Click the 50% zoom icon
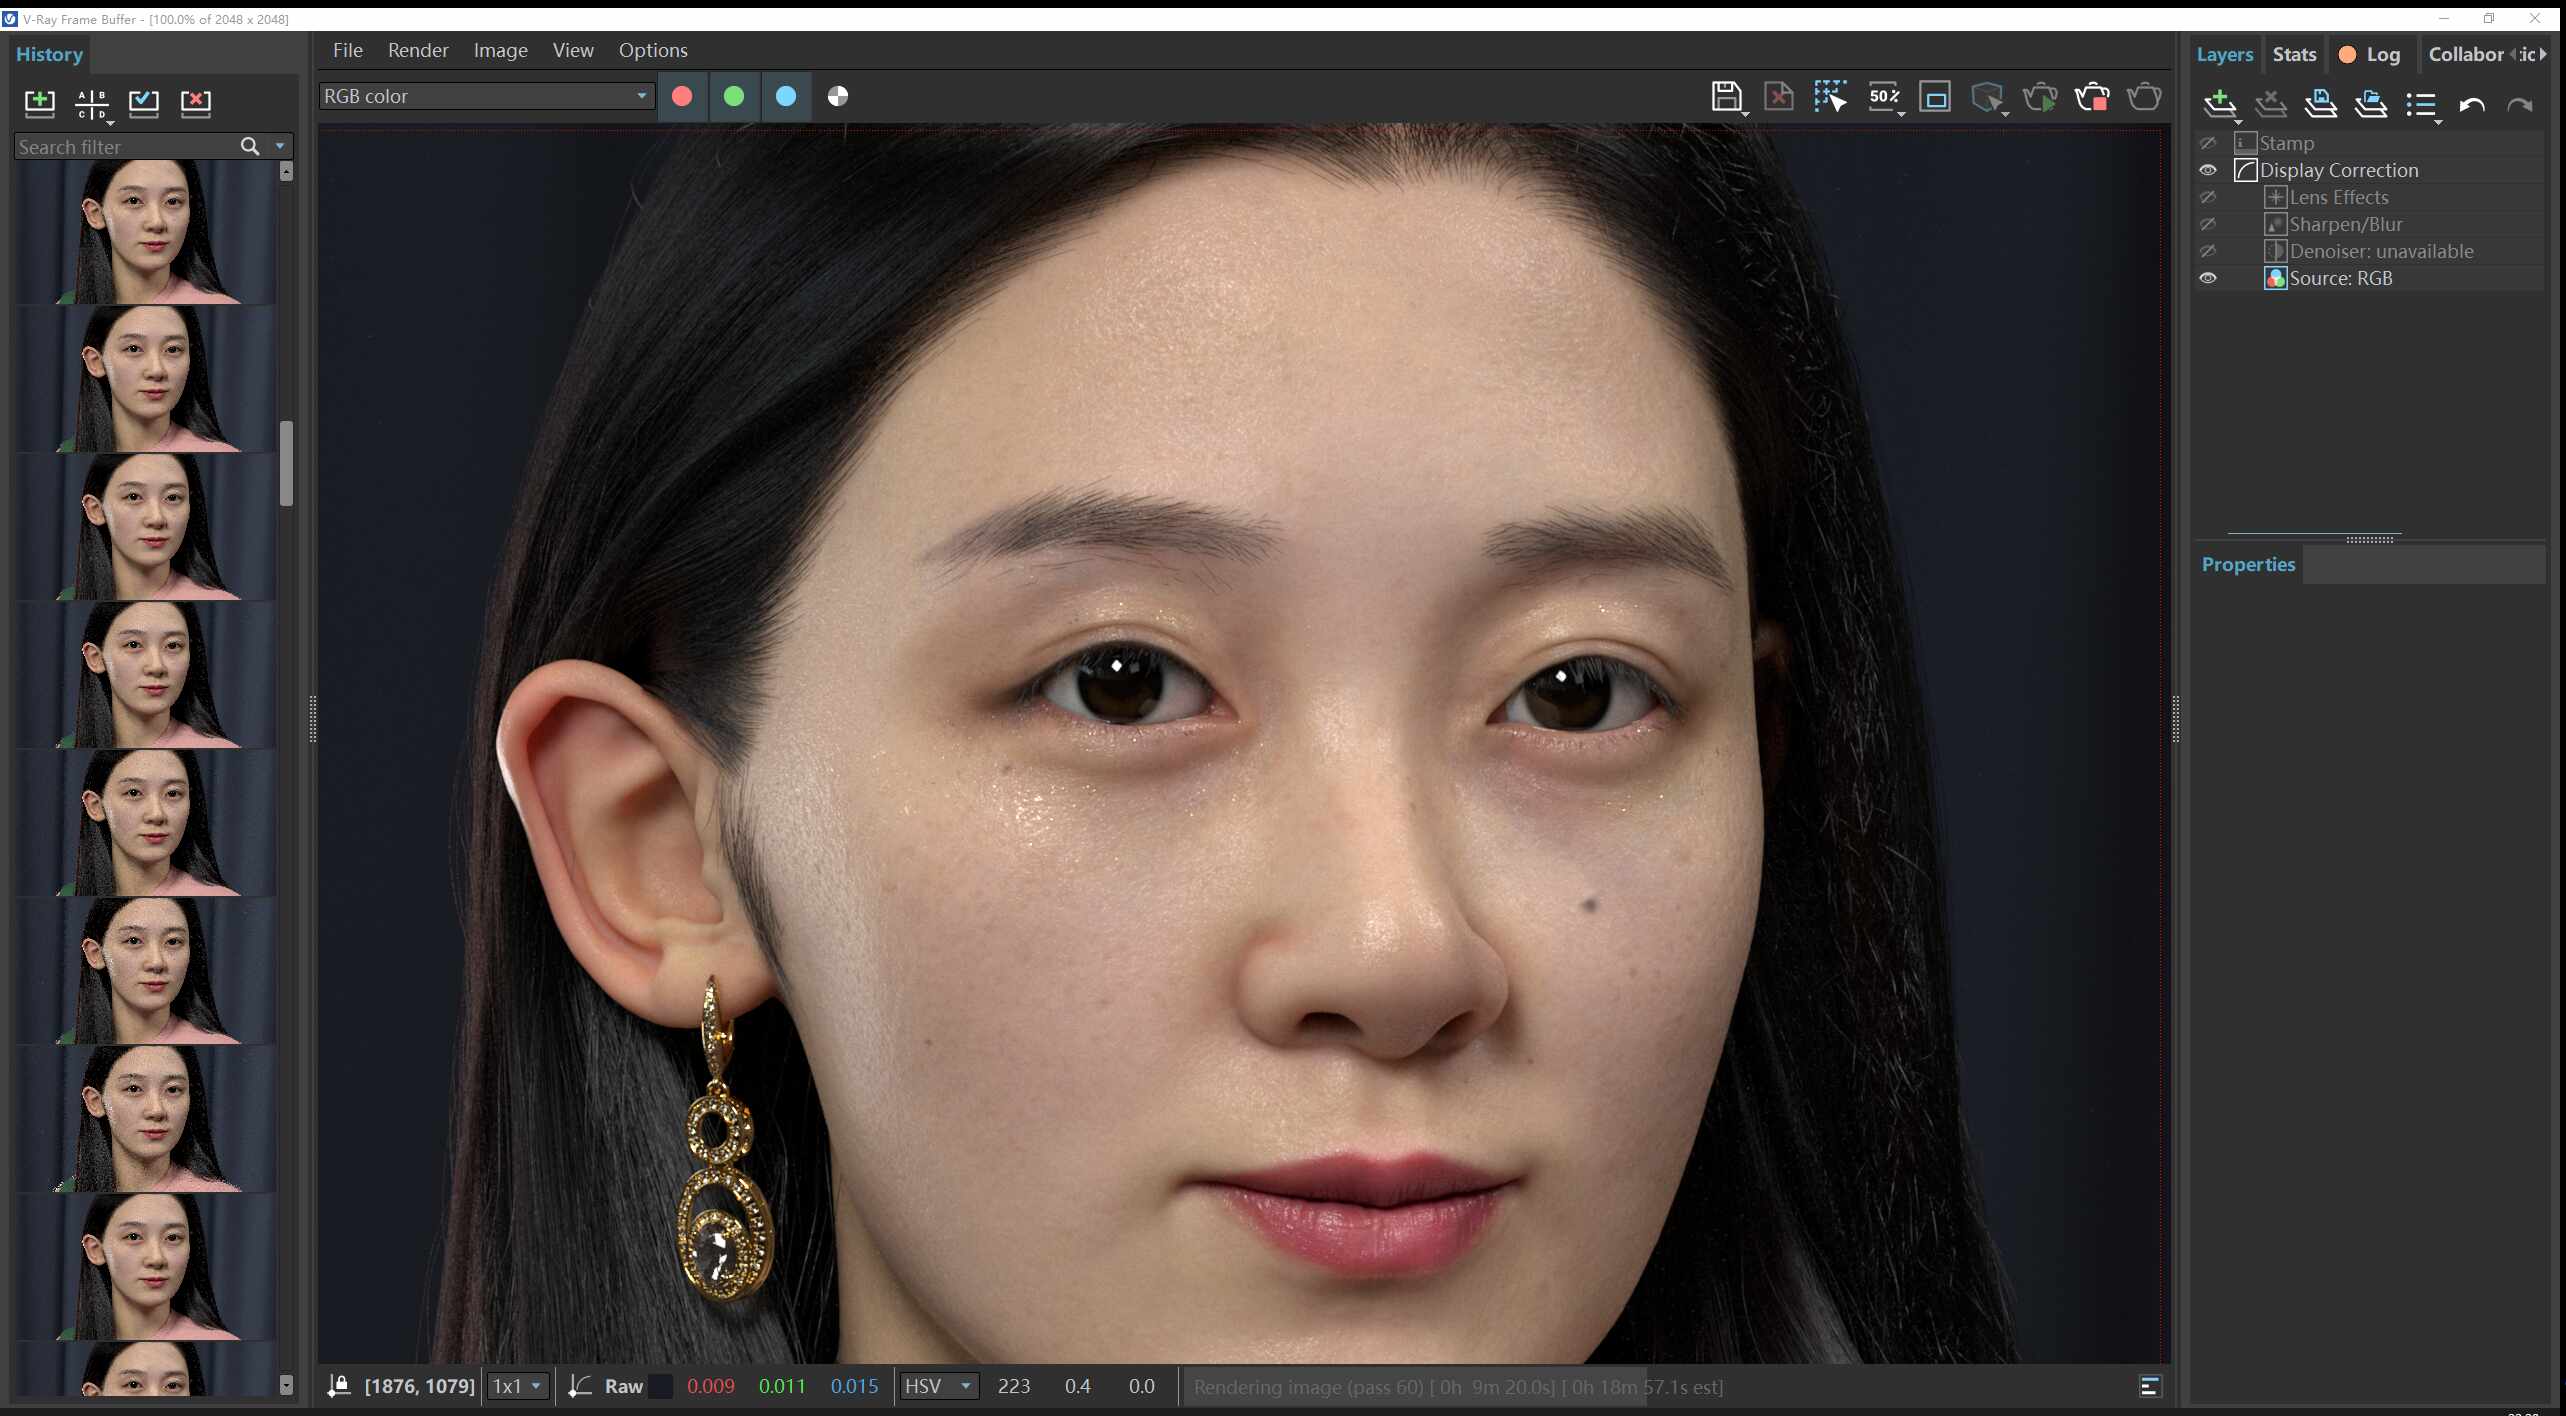 1884,97
